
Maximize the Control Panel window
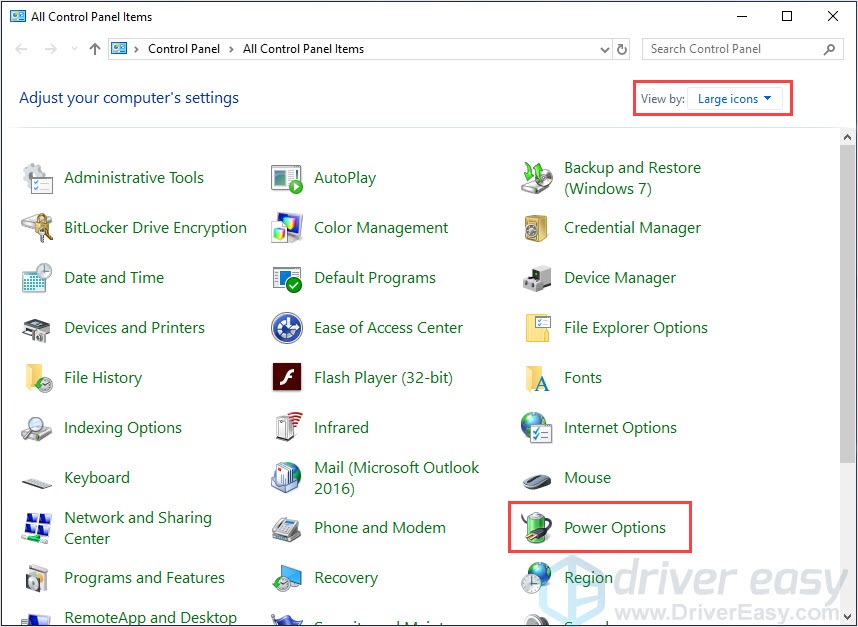pos(787,16)
